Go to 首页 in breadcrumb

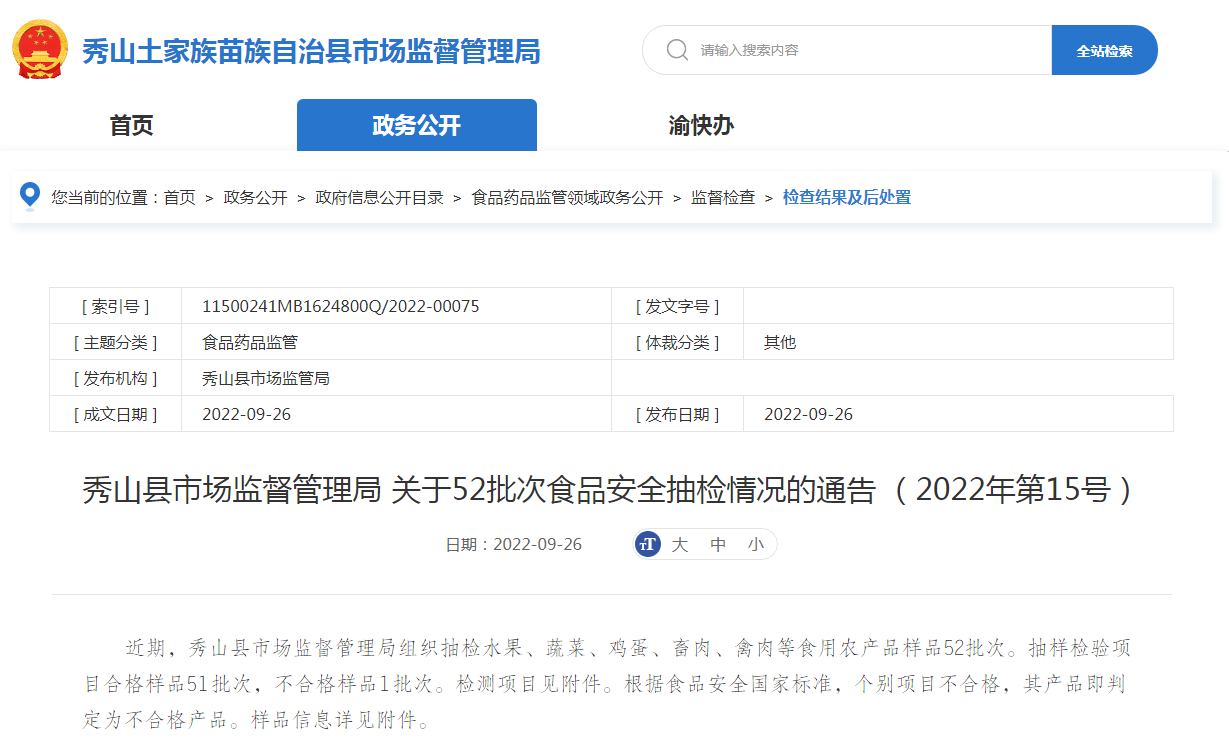(x=180, y=198)
